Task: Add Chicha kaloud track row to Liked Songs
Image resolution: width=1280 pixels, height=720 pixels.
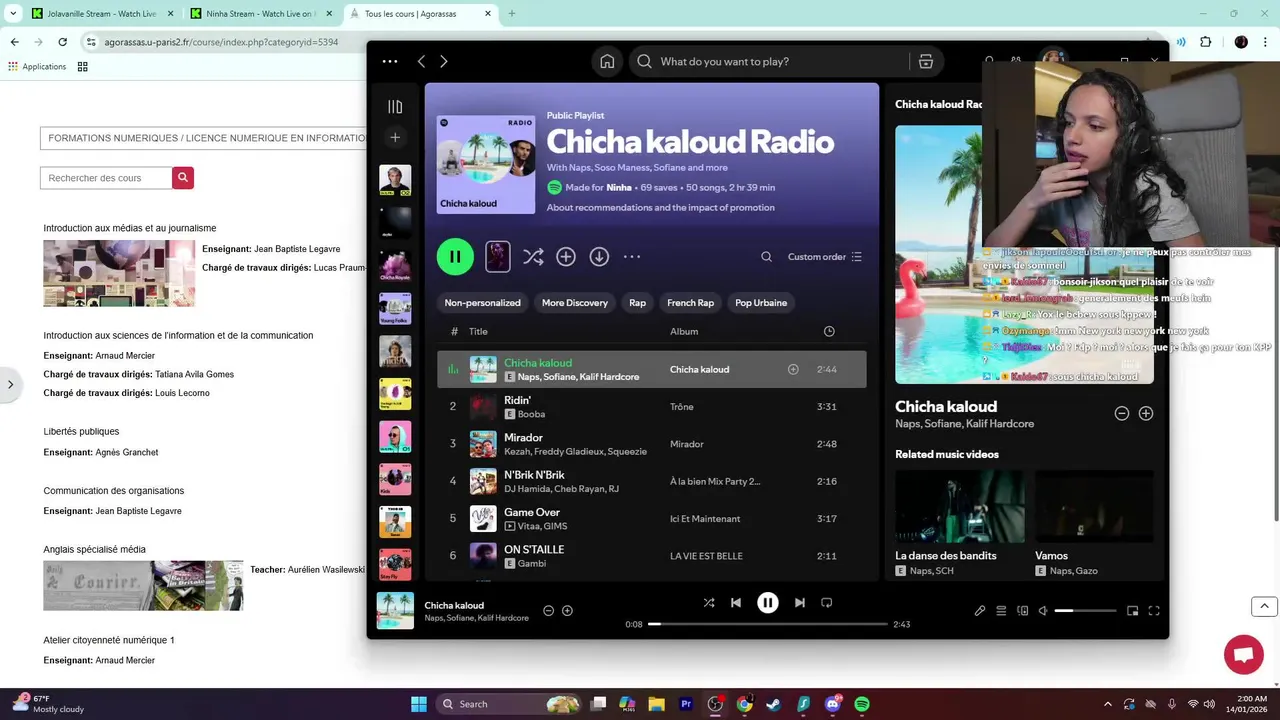Action: click(x=793, y=369)
